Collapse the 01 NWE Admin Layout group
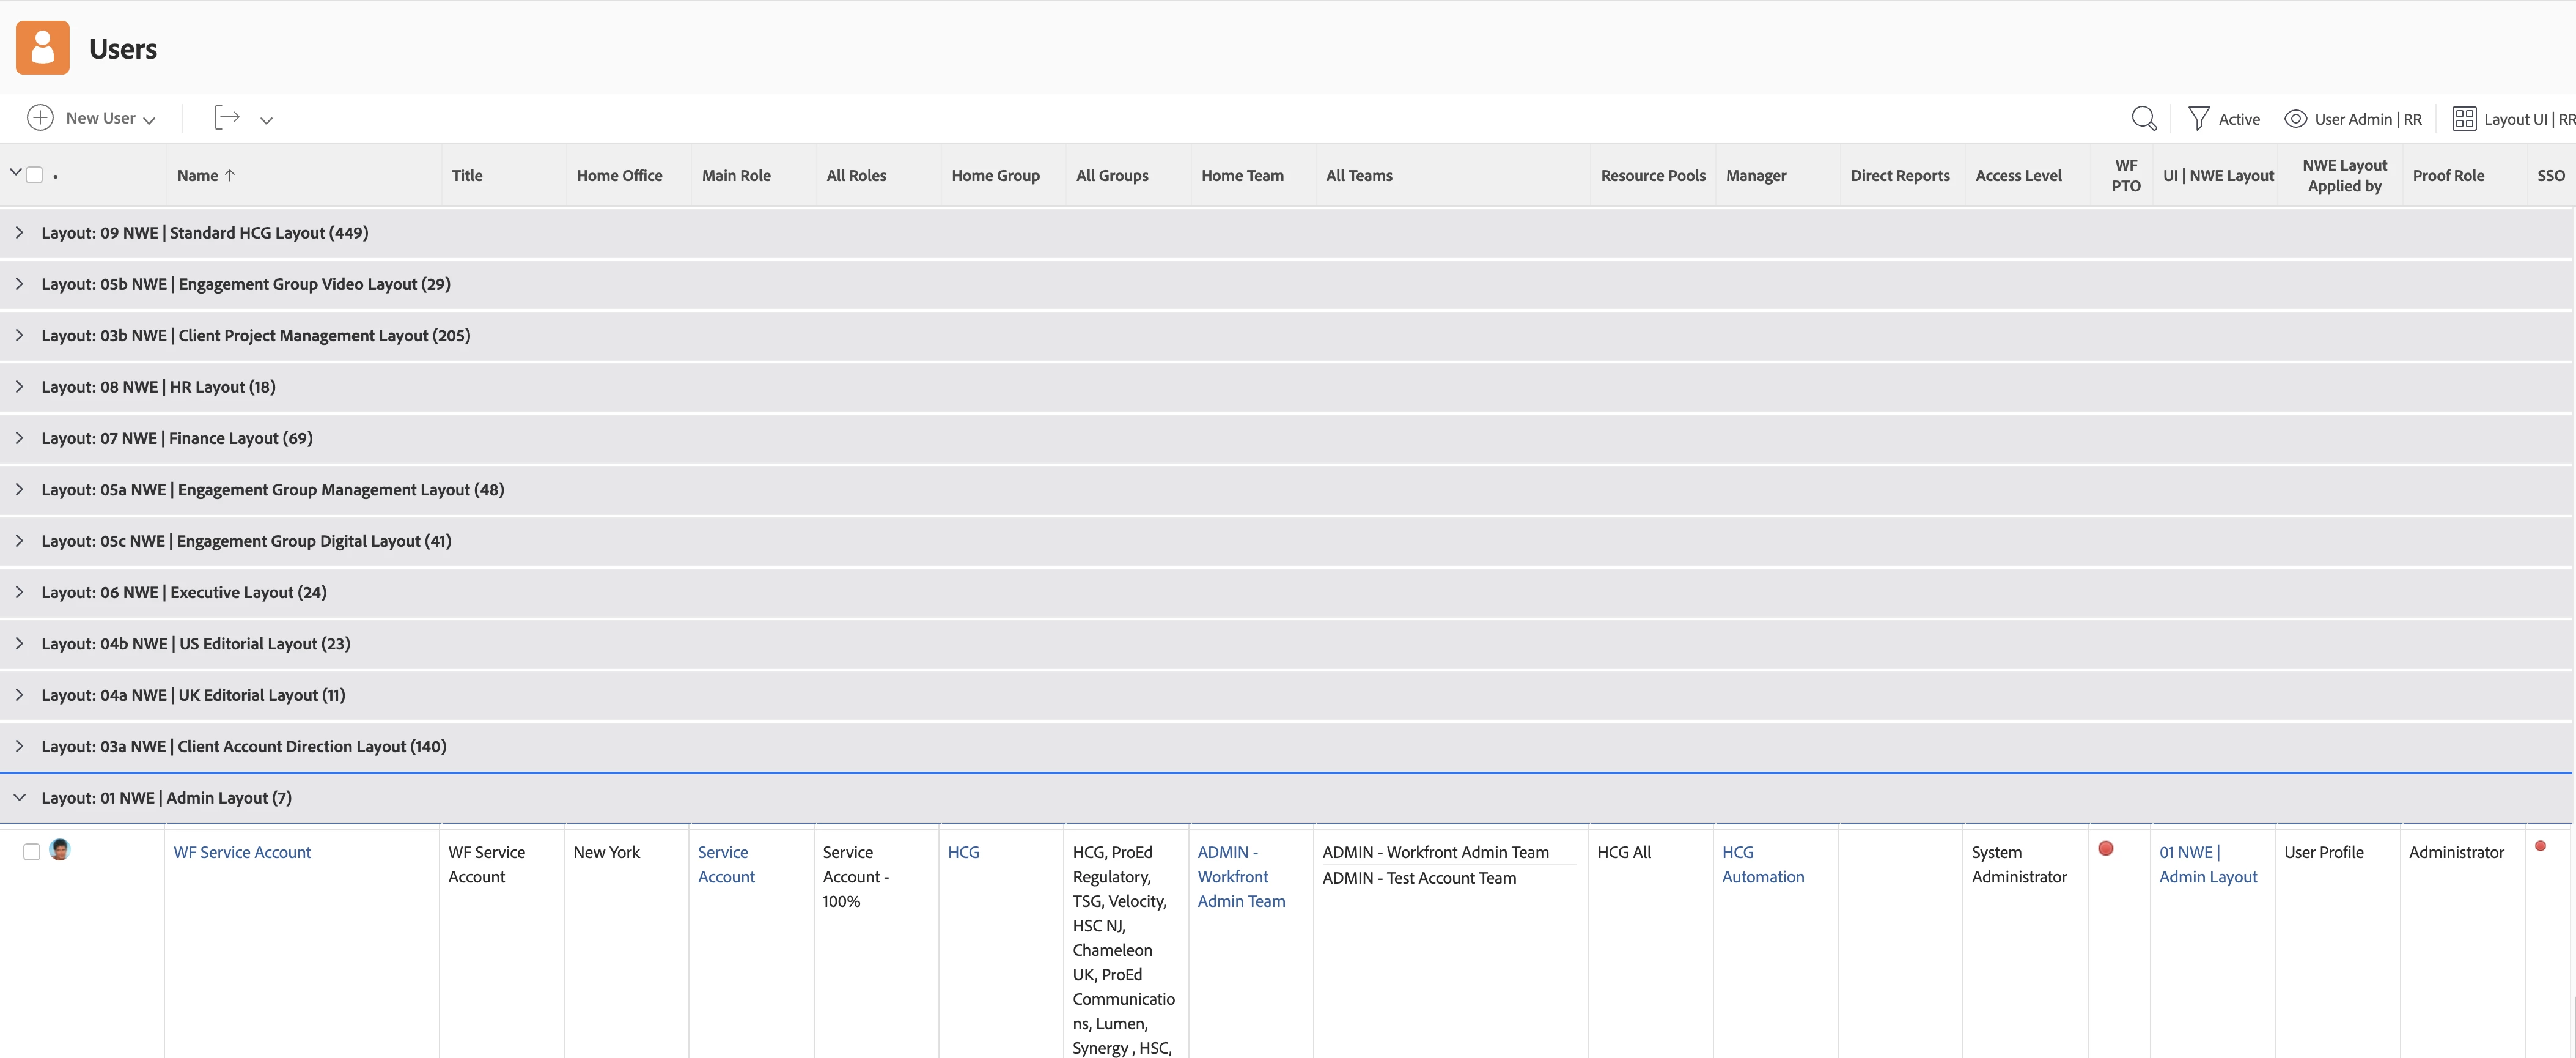Viewport: 2576px width, 1058px height. pos(19,798)
